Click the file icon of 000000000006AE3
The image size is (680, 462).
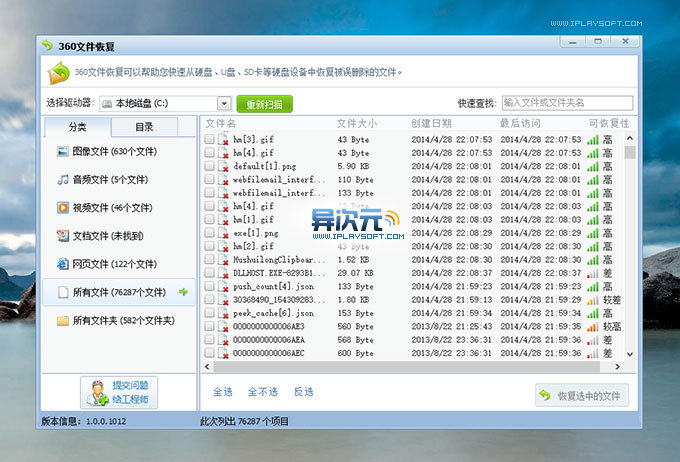pos(223,327)
